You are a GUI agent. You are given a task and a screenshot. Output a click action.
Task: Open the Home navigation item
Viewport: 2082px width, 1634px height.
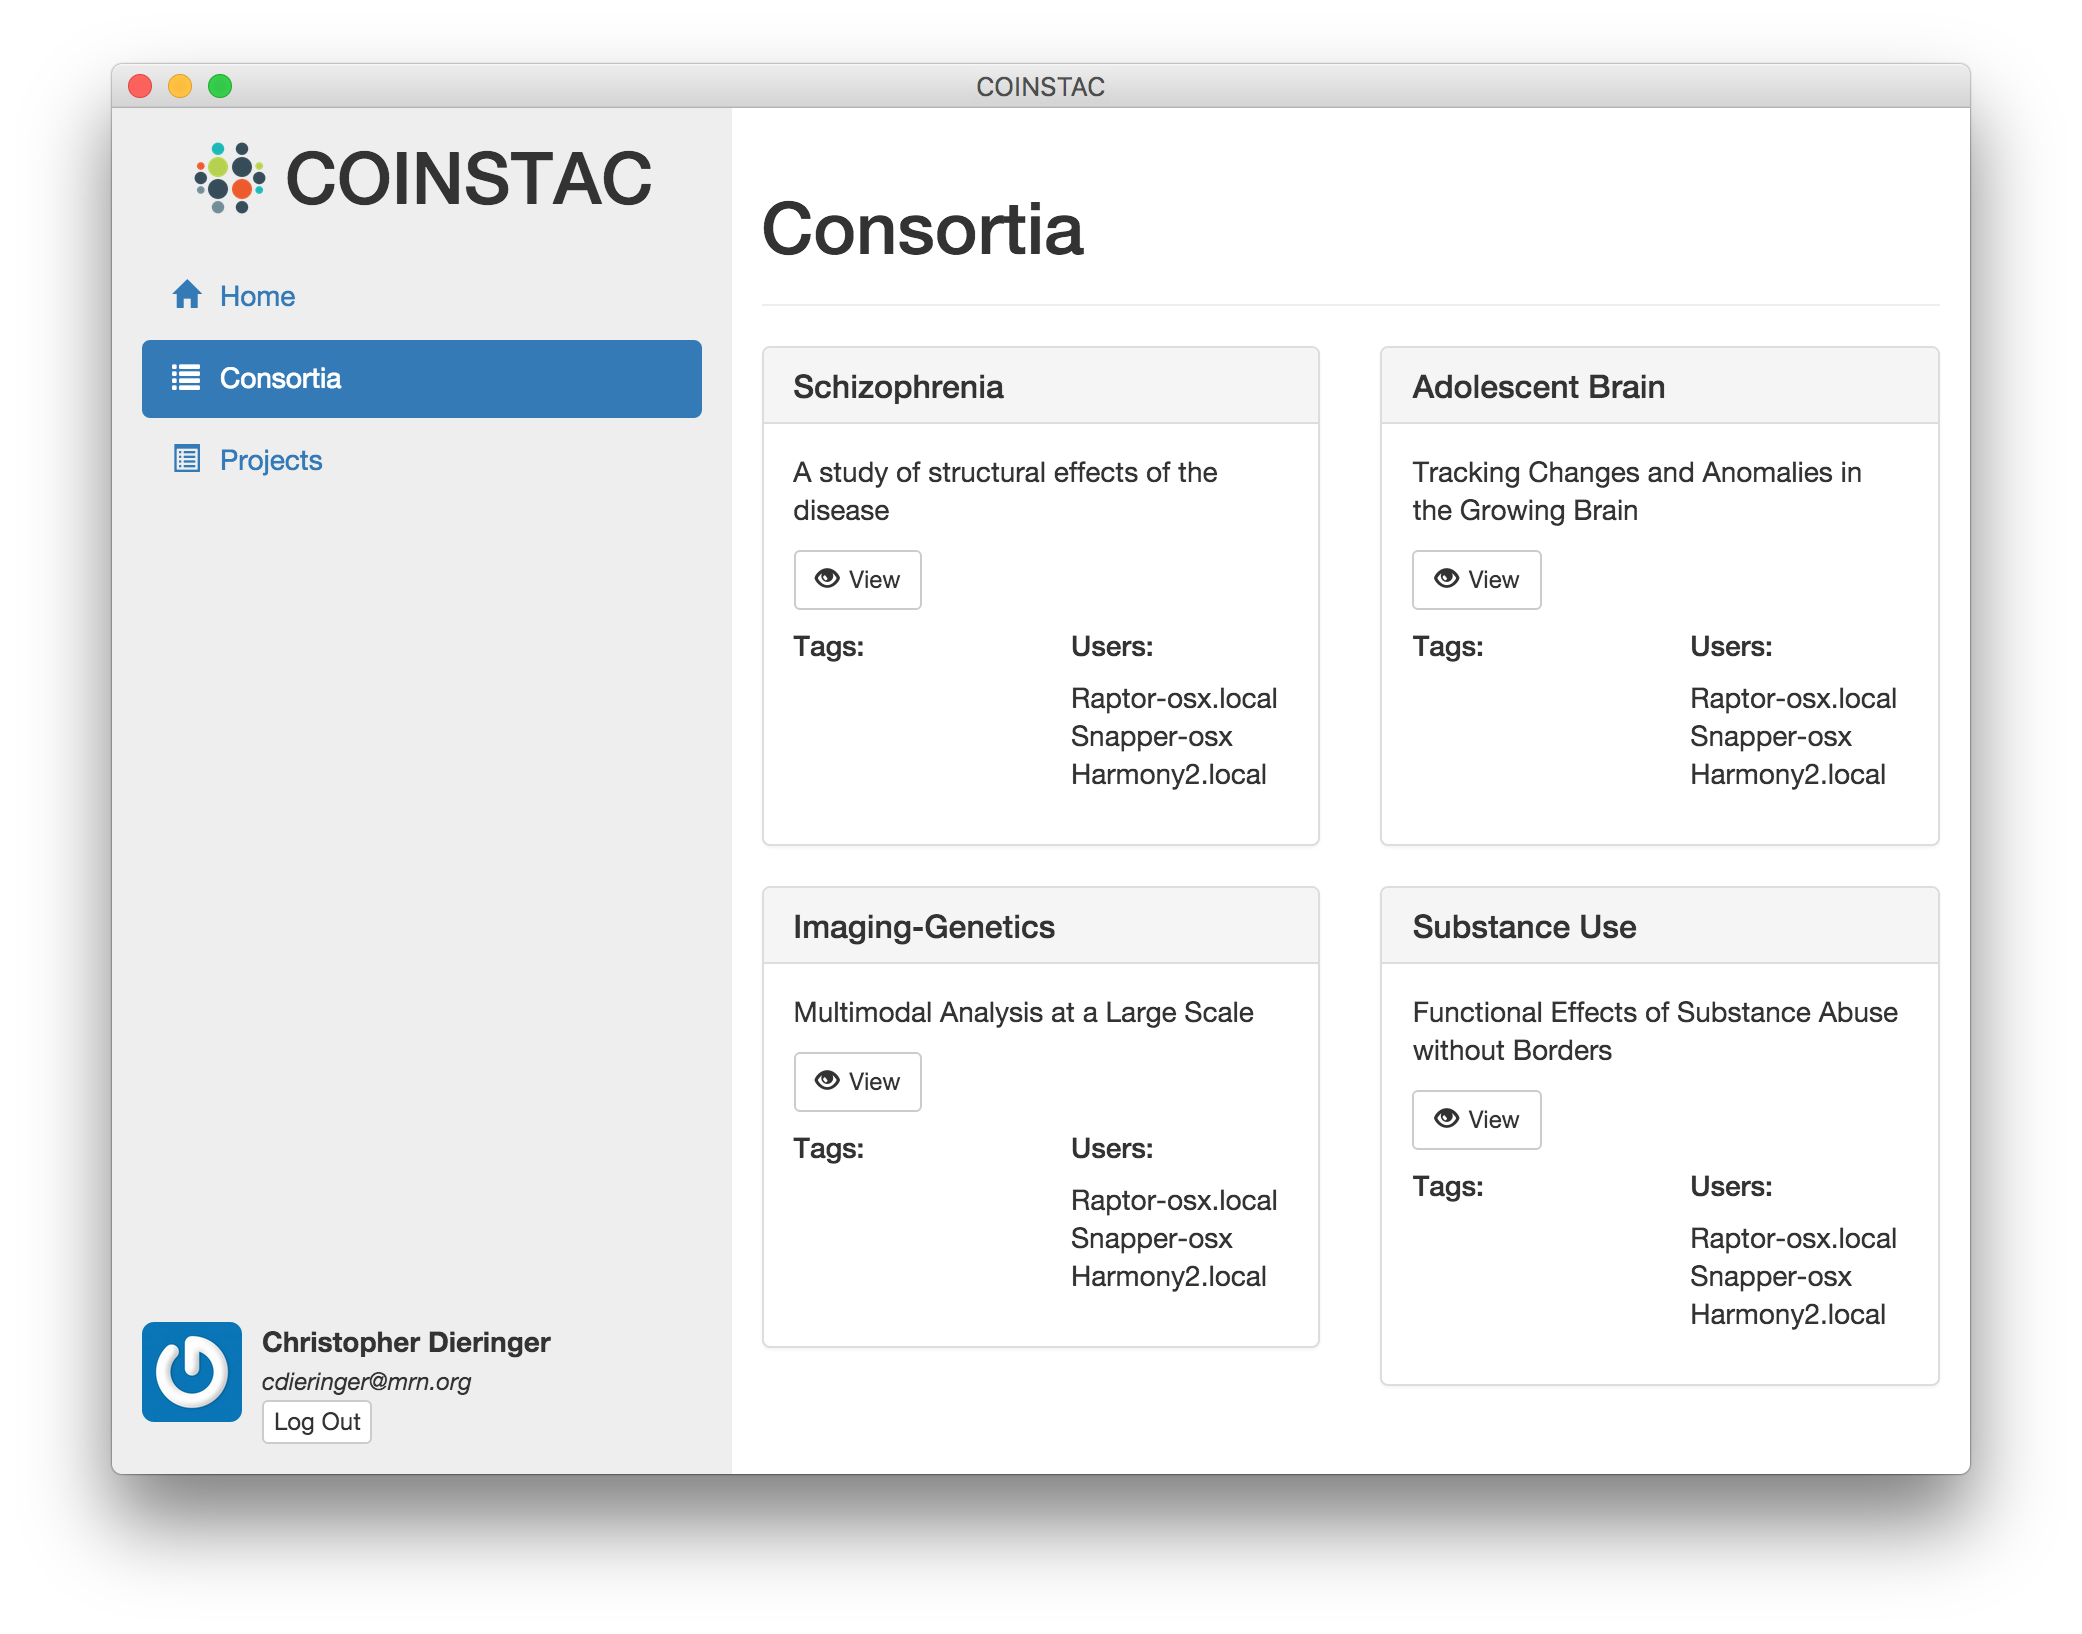click(257, 296)
